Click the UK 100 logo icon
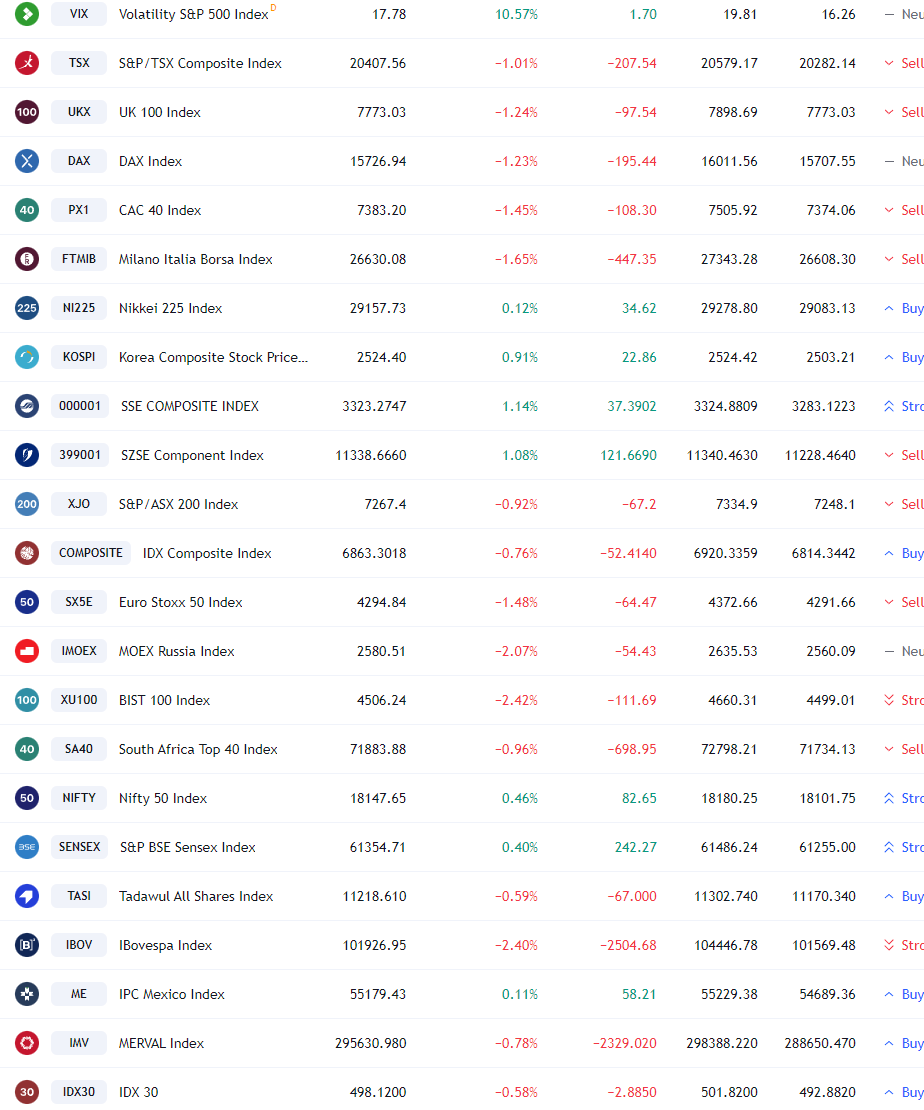 point(27,112)
